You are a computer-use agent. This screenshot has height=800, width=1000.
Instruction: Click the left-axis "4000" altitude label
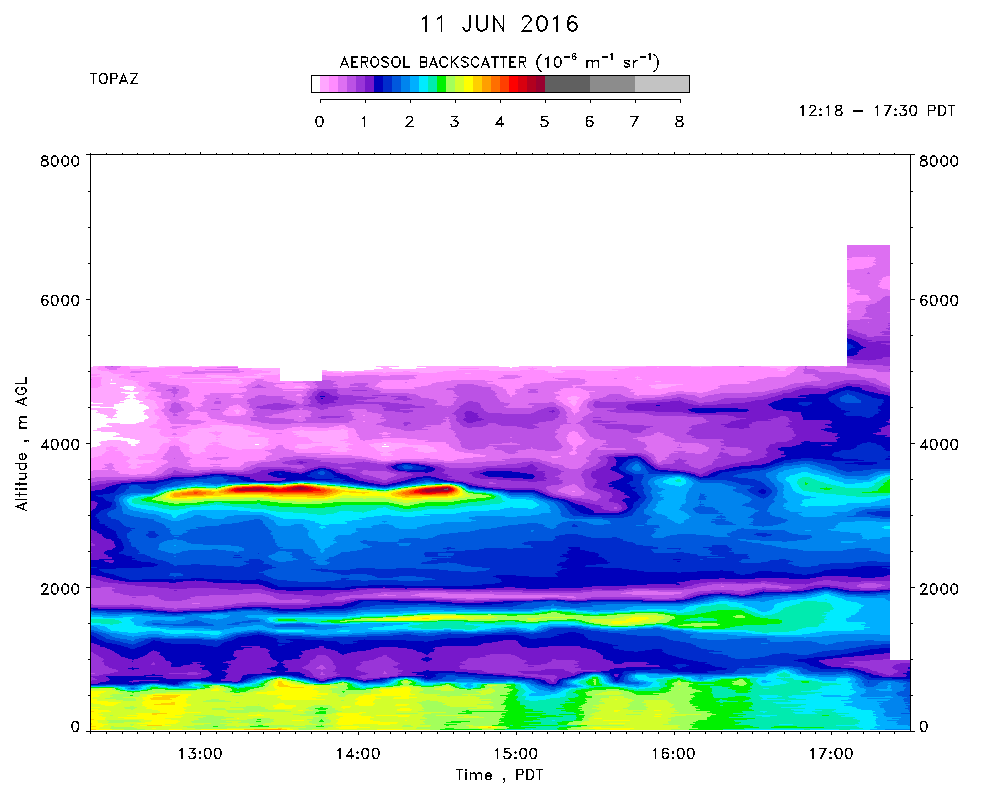click(60, 445)
